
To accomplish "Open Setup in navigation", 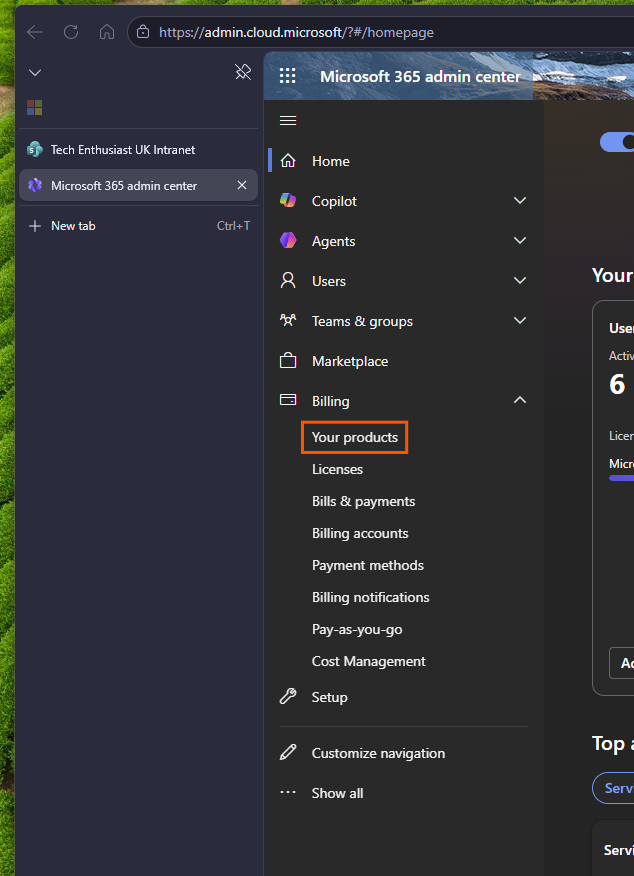I will [x=330, y=697].
